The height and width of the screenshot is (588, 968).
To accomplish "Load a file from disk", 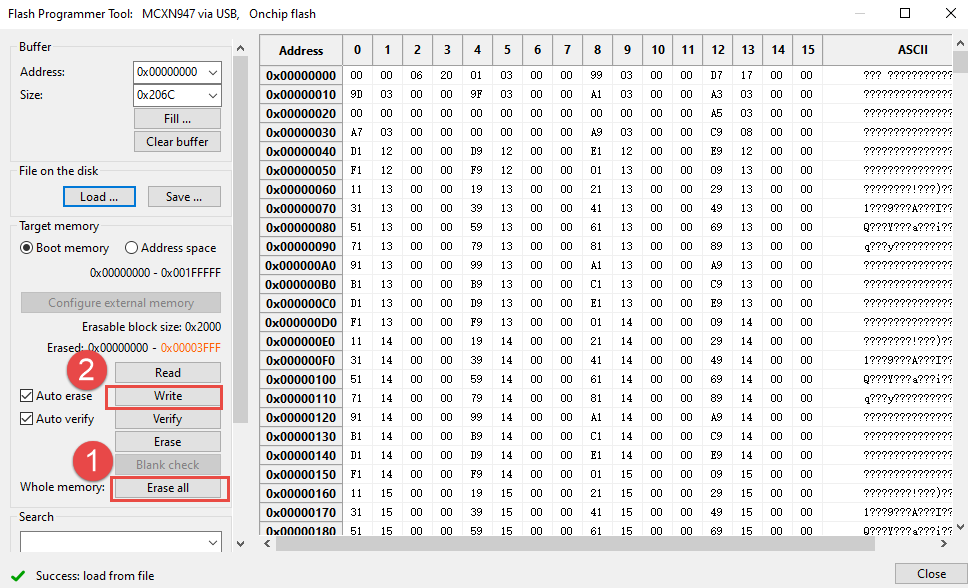I will 98,196.
